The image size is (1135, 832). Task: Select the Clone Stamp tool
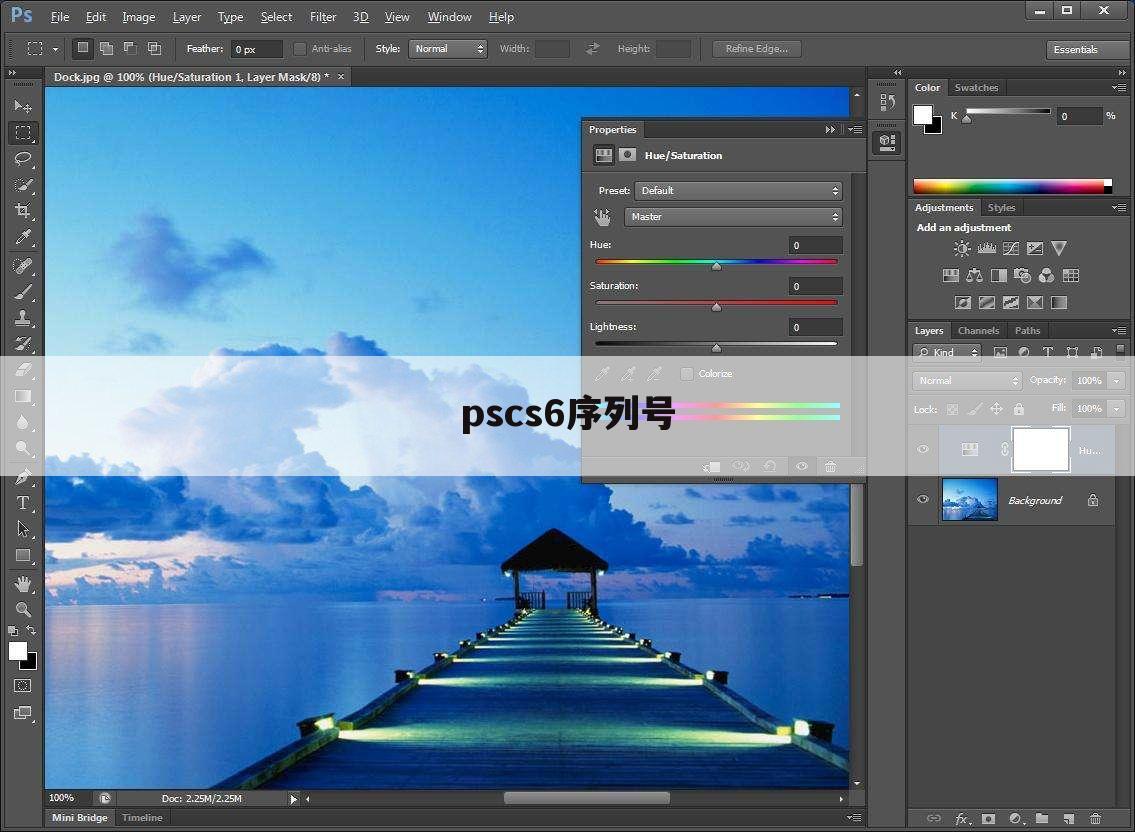coord(23,317)
